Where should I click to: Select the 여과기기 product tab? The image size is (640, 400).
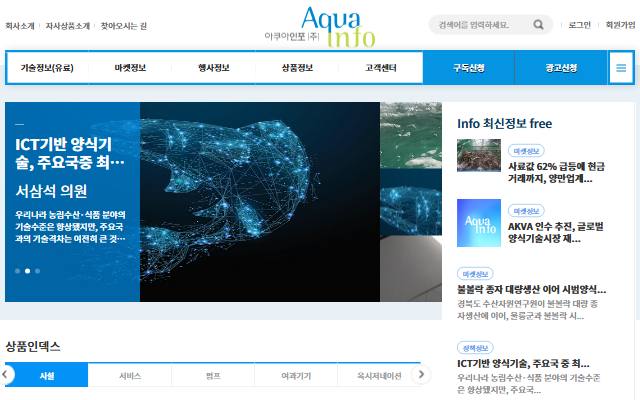pos(296,376)
